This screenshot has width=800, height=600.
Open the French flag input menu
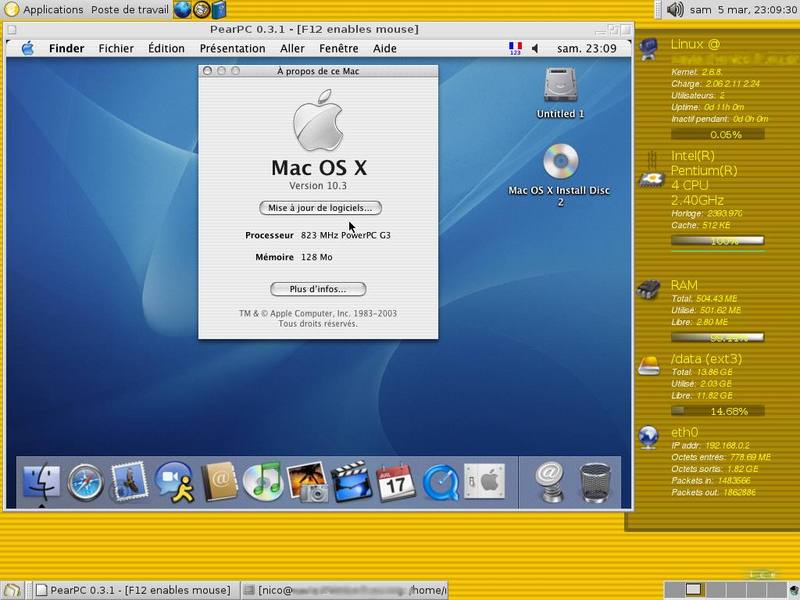515,48
